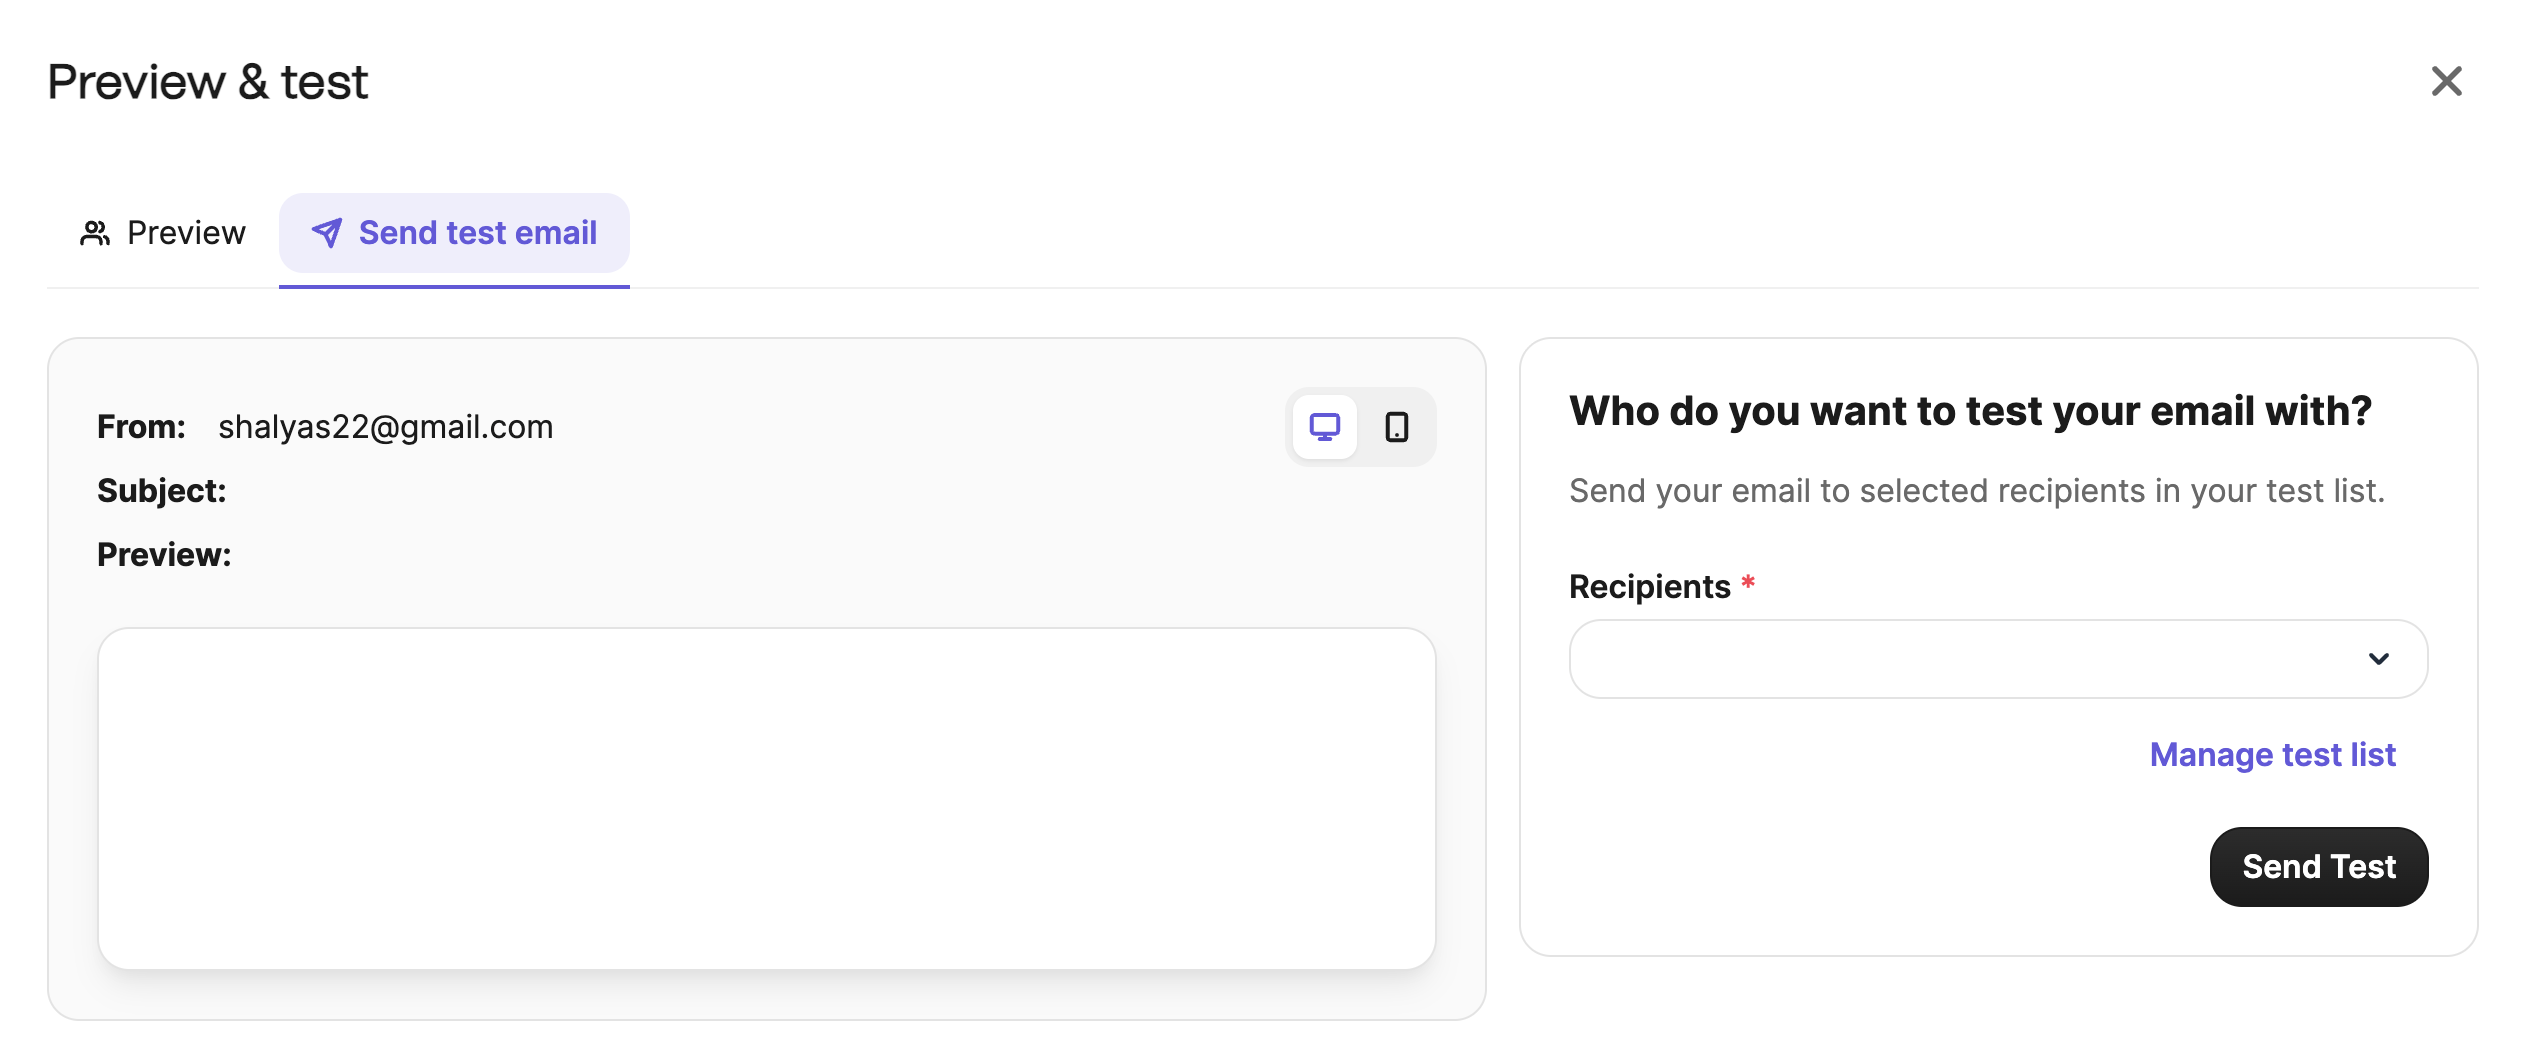
Task: Click the empty email preview area
Action: (766, 798)
